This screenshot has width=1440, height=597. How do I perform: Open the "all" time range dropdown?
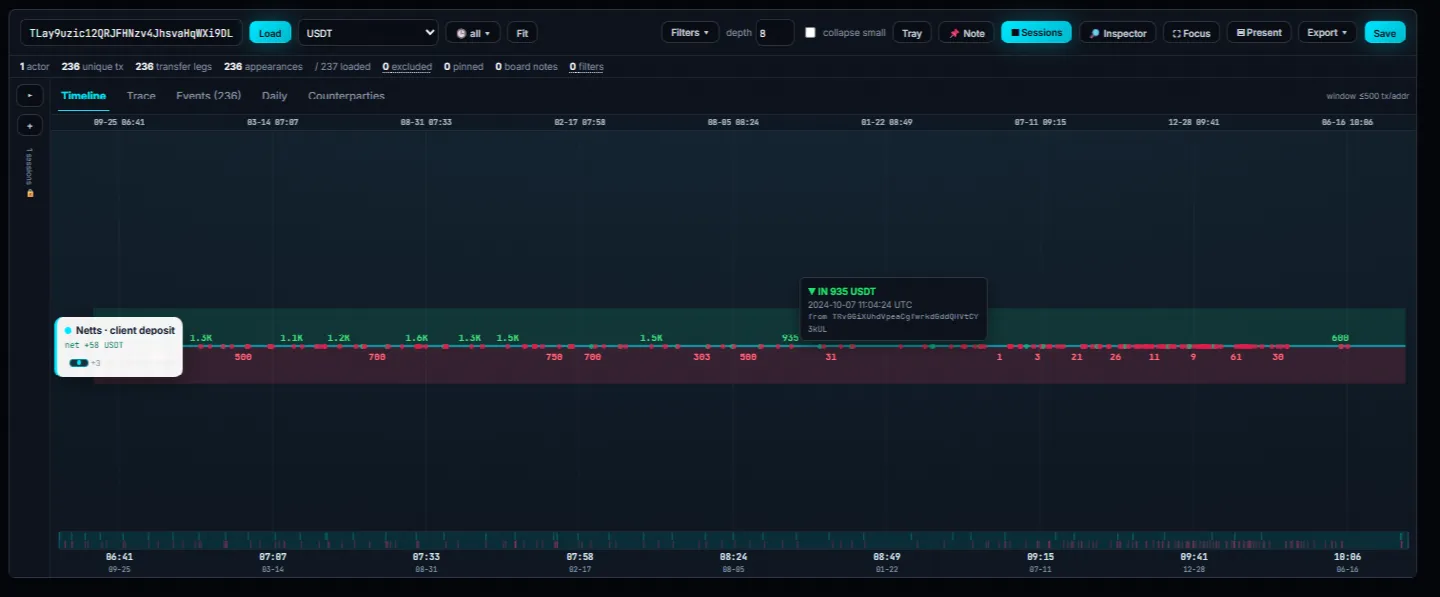coord(473,33)
